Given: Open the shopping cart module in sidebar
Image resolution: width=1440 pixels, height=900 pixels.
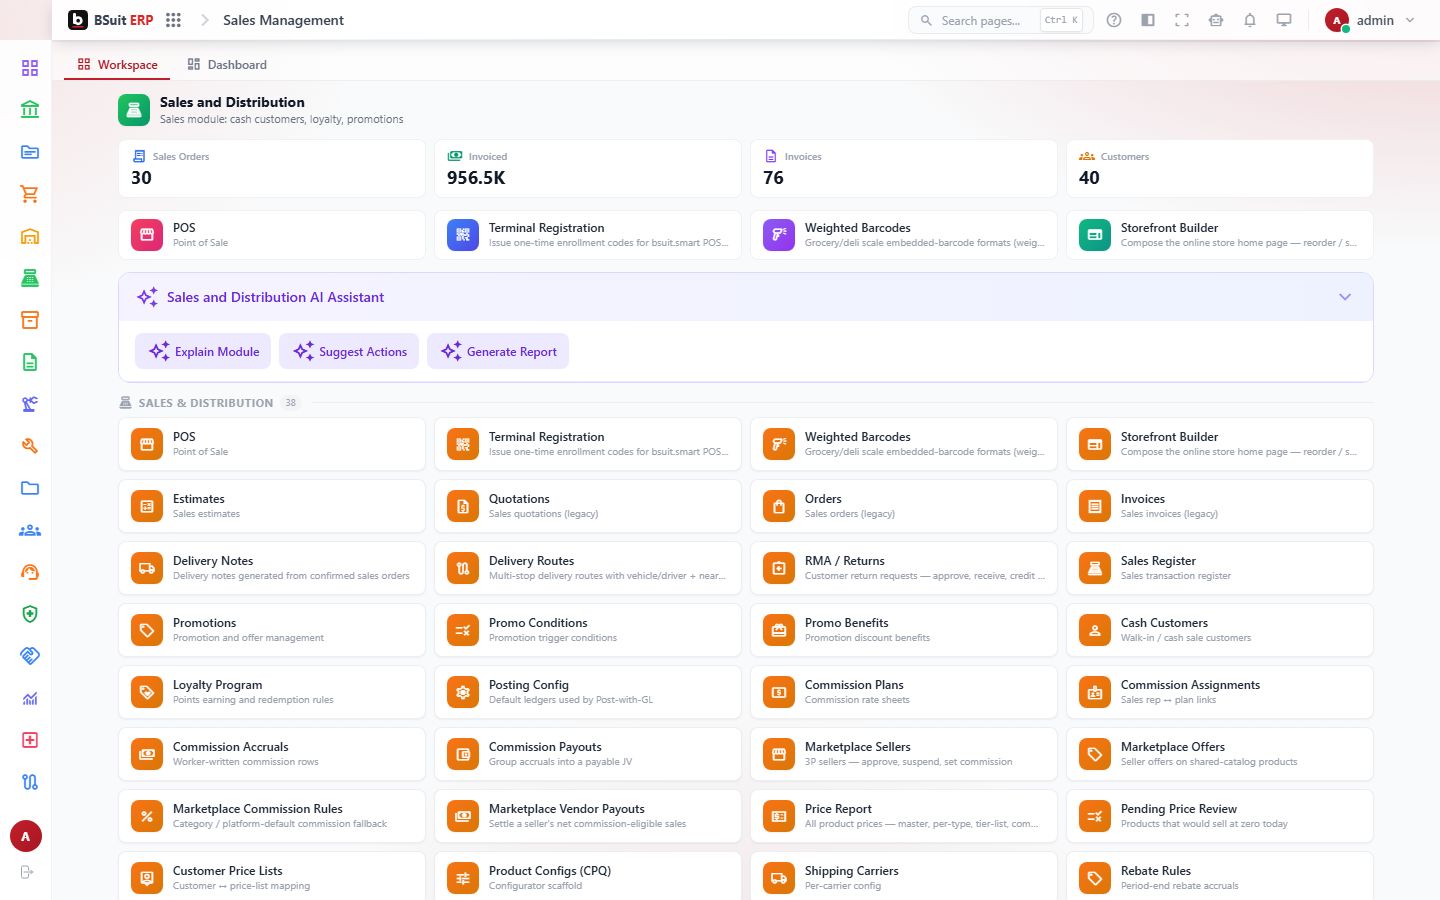Looking at the screenshot, I should pyautogui.click(x=30, y=194).
